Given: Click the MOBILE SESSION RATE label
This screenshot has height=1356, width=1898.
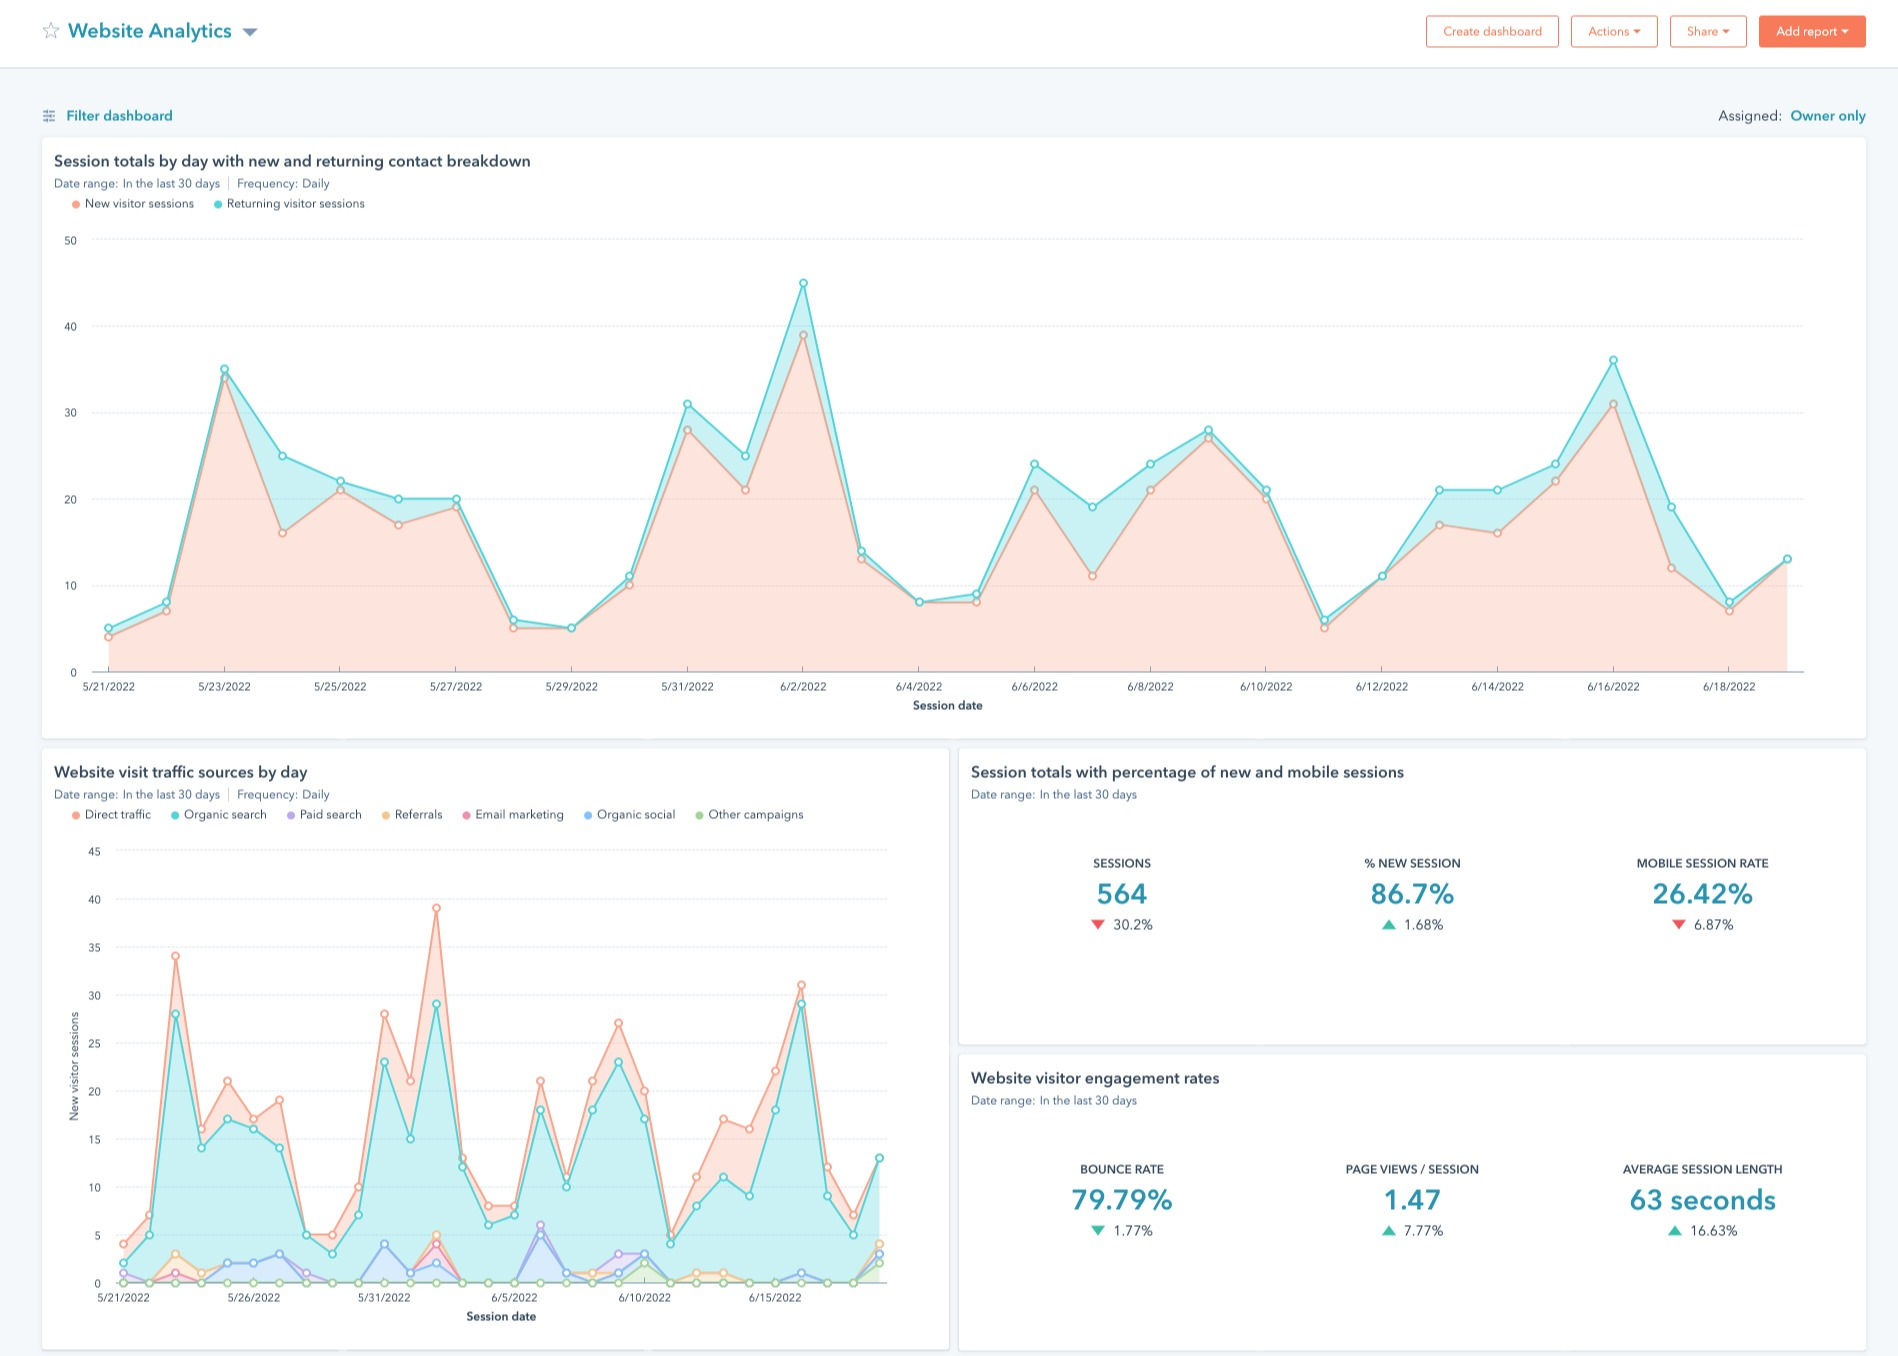Looking at the screenshot, I should click(x=1702, y=863).
